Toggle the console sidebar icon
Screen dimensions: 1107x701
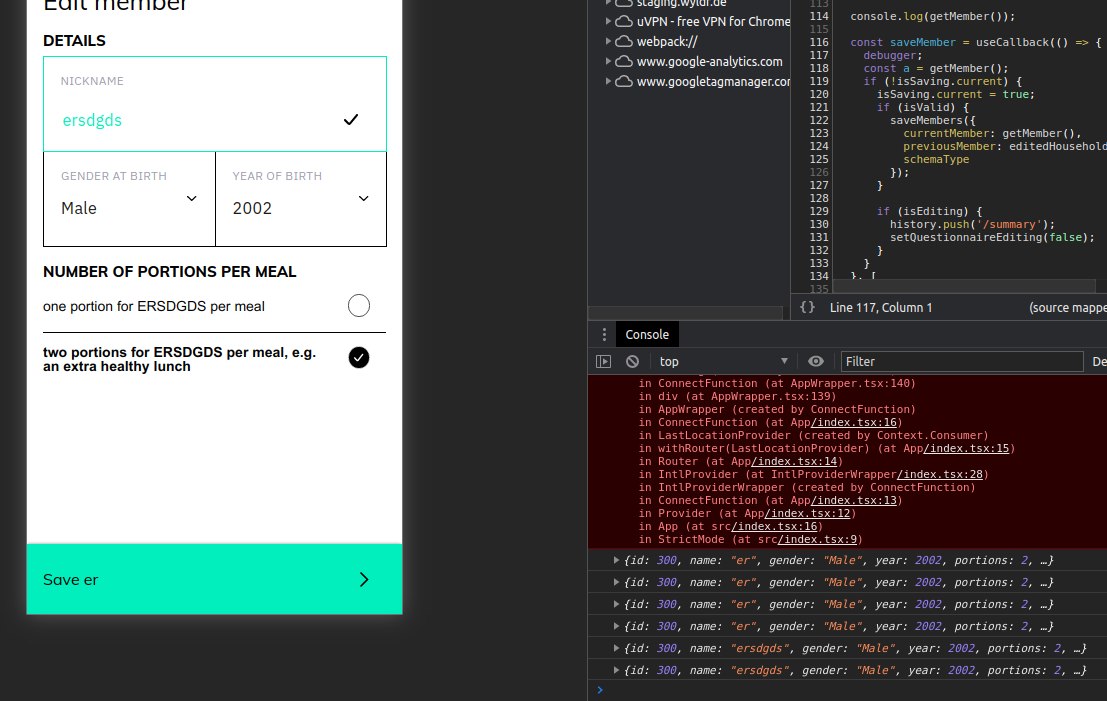[x=603, y=361]
